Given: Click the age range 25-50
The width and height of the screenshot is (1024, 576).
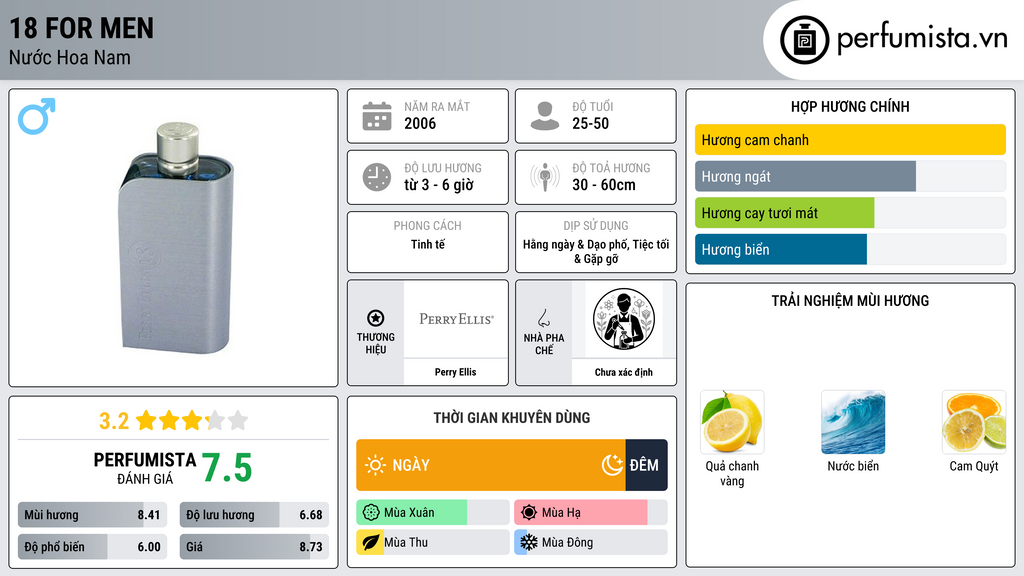Looking at the screenshot, I should tap(590, 123).
